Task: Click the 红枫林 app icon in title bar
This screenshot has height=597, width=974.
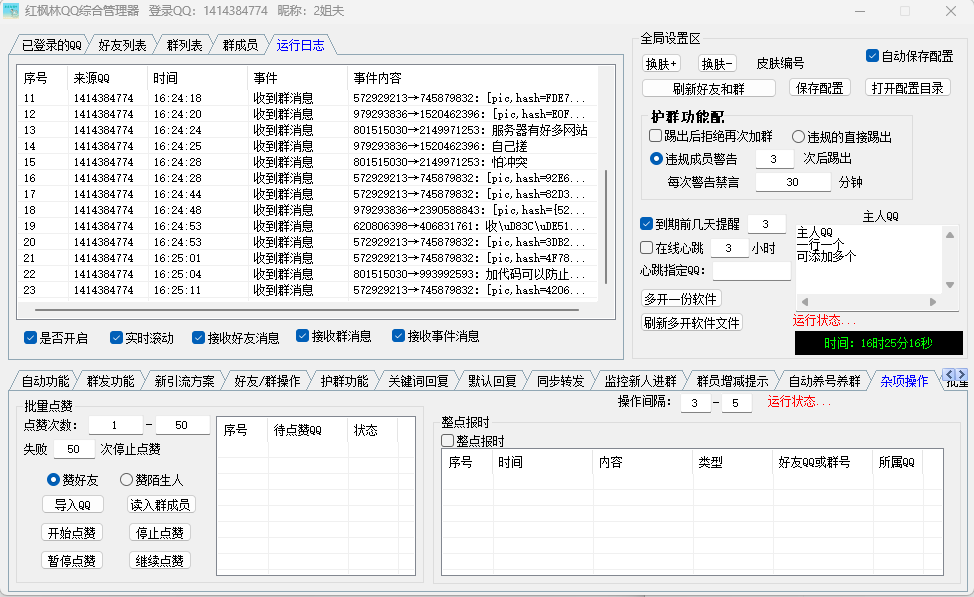Action: [12, 11]
